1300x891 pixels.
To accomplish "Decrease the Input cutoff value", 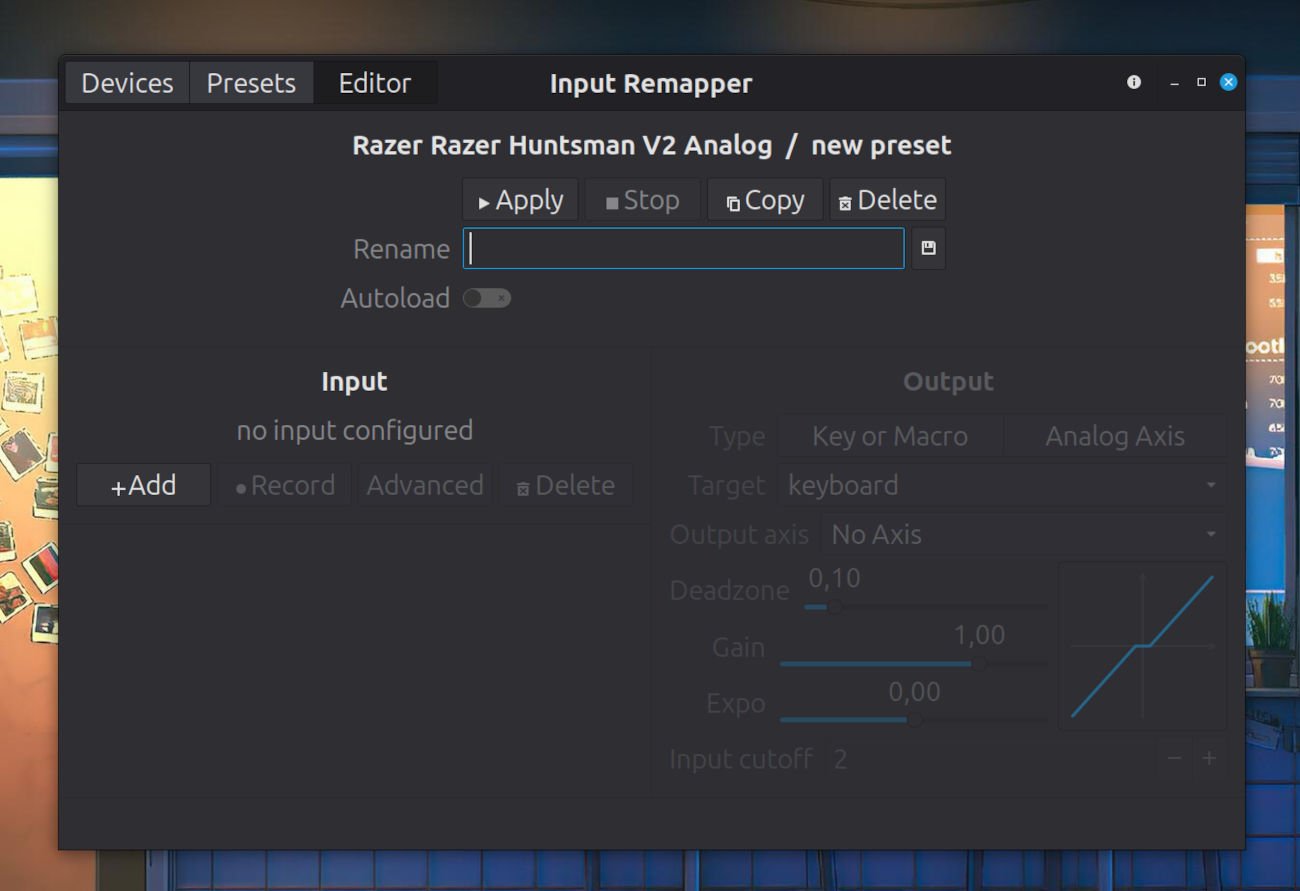I will 1174,759.
